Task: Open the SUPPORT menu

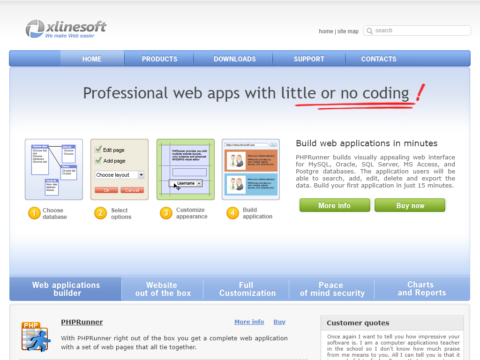Action: [309, 59]
